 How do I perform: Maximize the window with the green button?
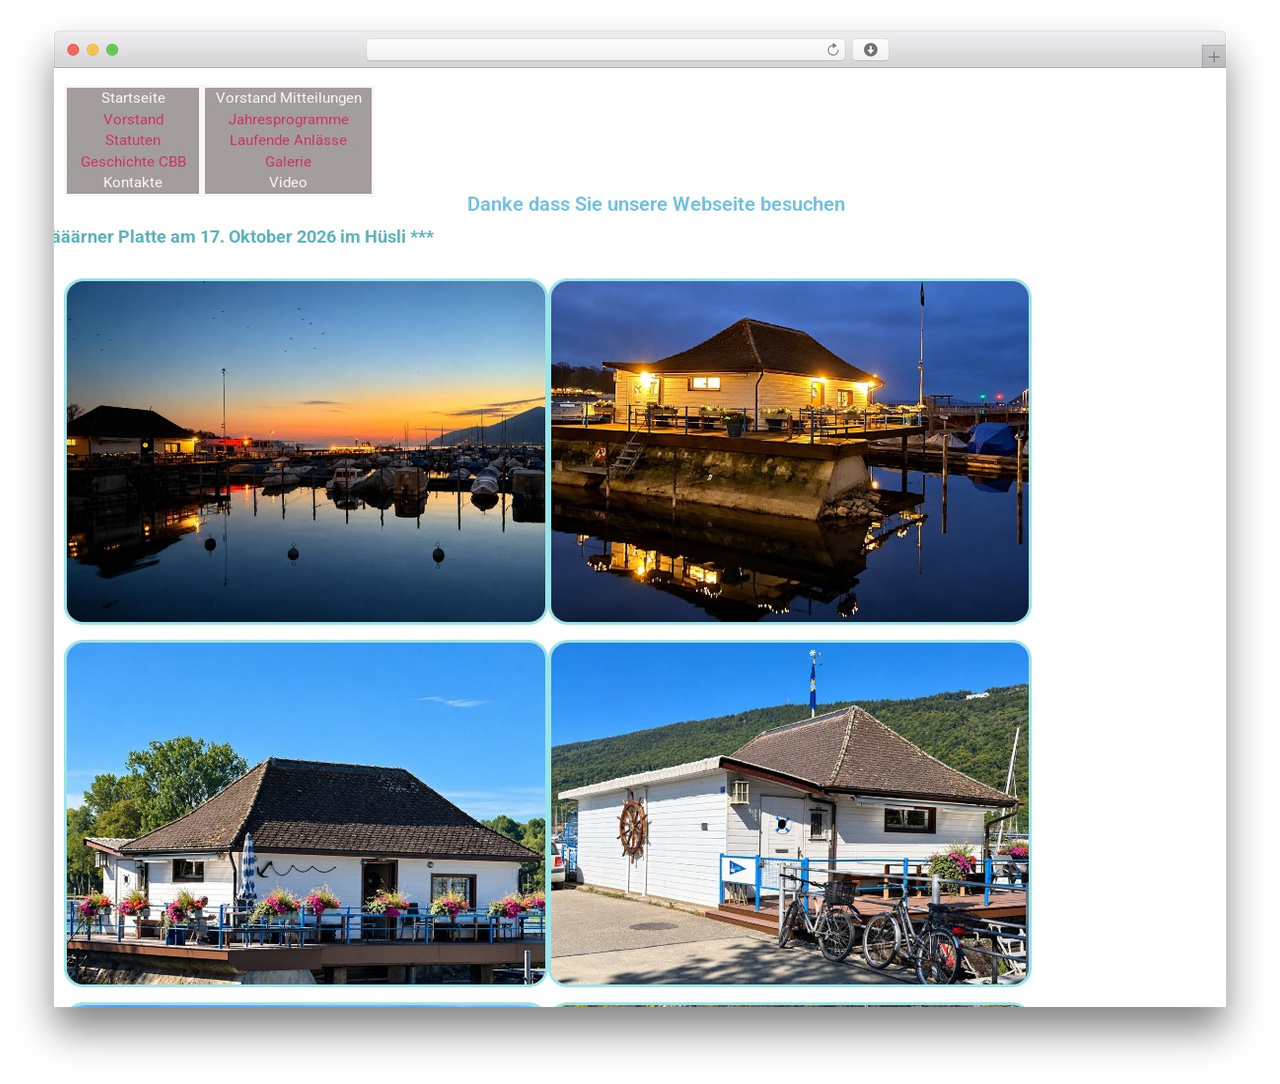tap(112, 50)
